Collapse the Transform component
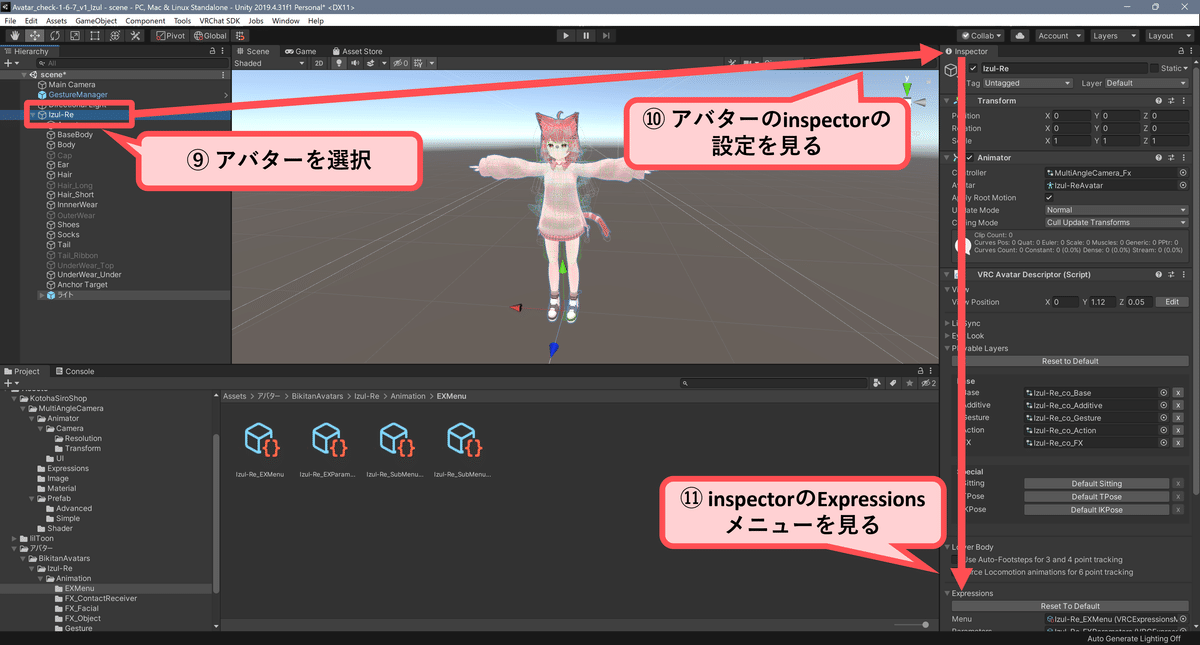Screen dimensions: 1200x645 point(948,101)
